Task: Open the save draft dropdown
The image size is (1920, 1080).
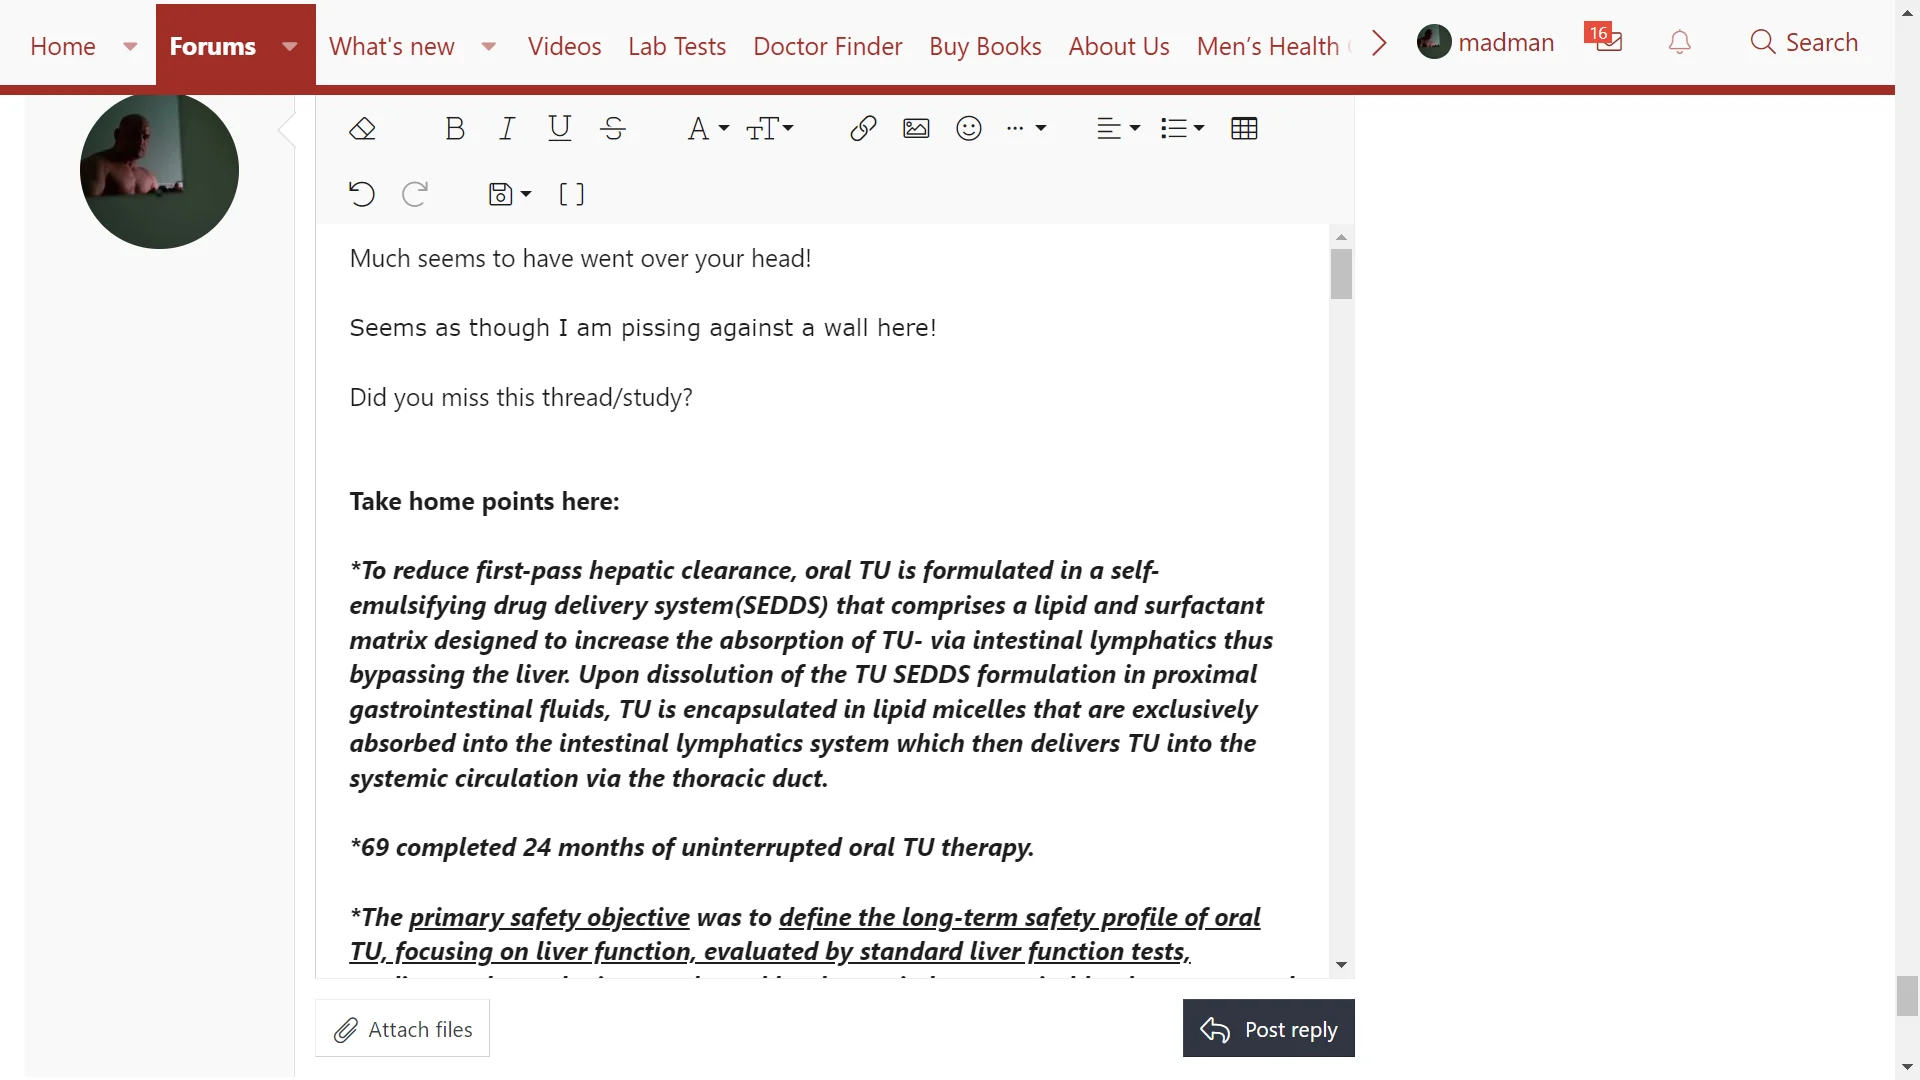Action: 509,194
